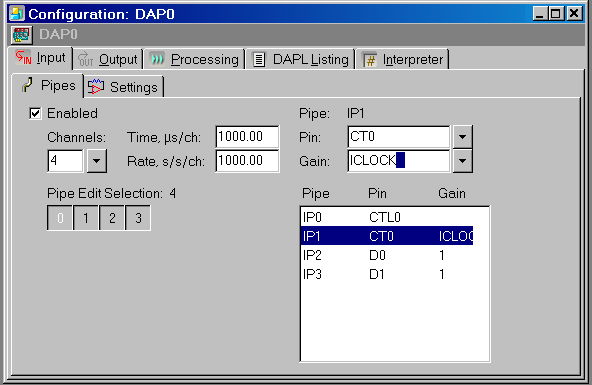The width and height of the screenshot is (592, 385).
Task: Click the CTL0 pin cell
Action: click(x=385, y=217)
